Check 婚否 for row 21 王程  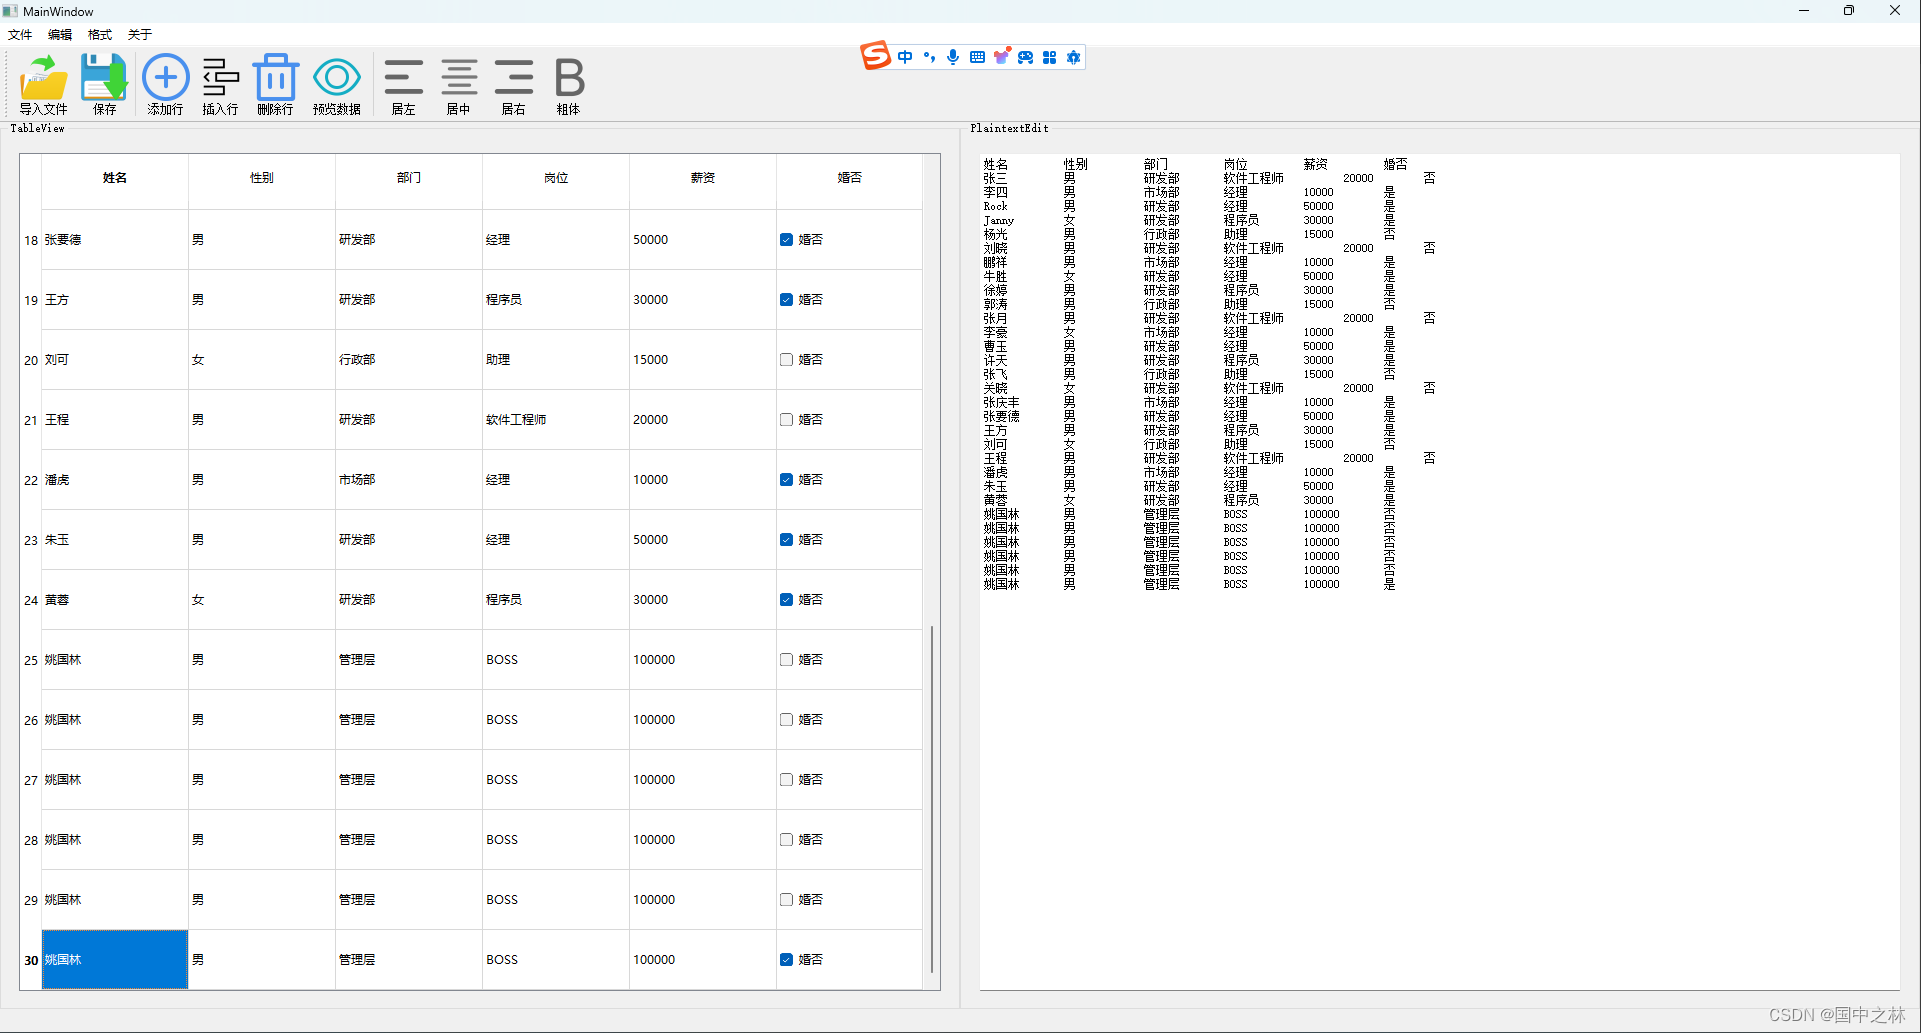(x=786, y=420)
